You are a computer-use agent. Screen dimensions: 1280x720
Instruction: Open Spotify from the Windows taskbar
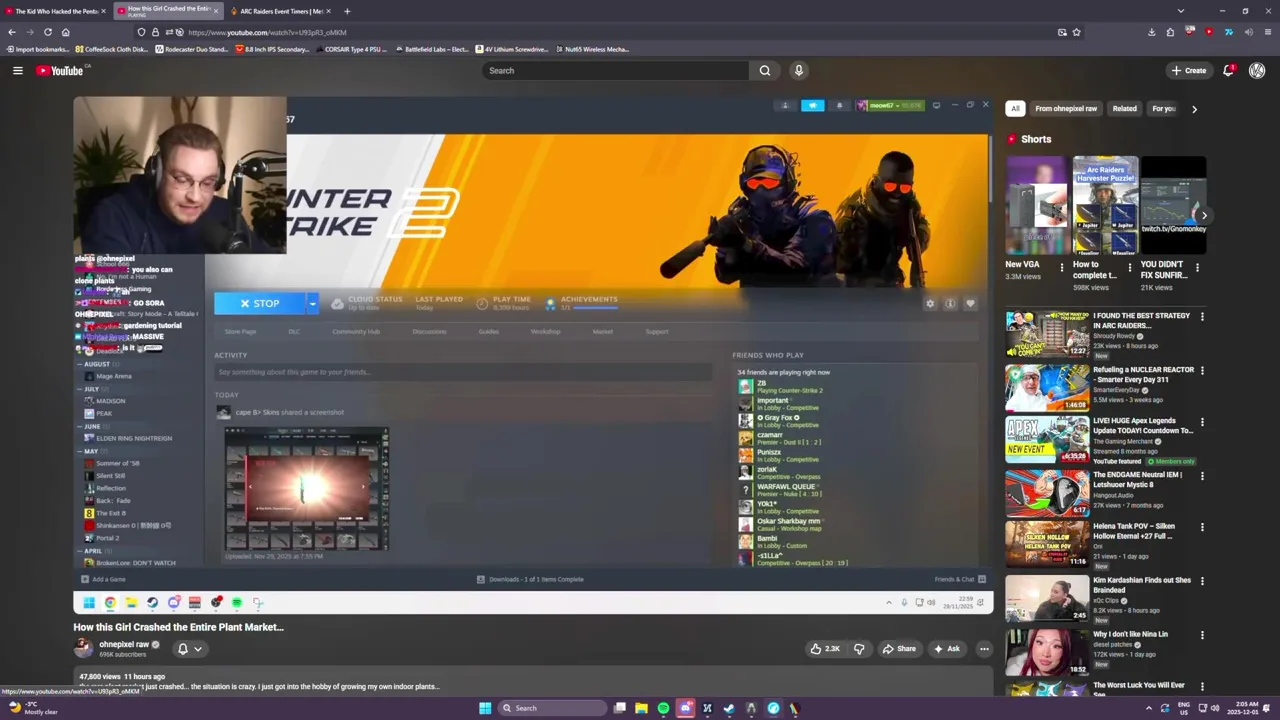pos(663,708)
